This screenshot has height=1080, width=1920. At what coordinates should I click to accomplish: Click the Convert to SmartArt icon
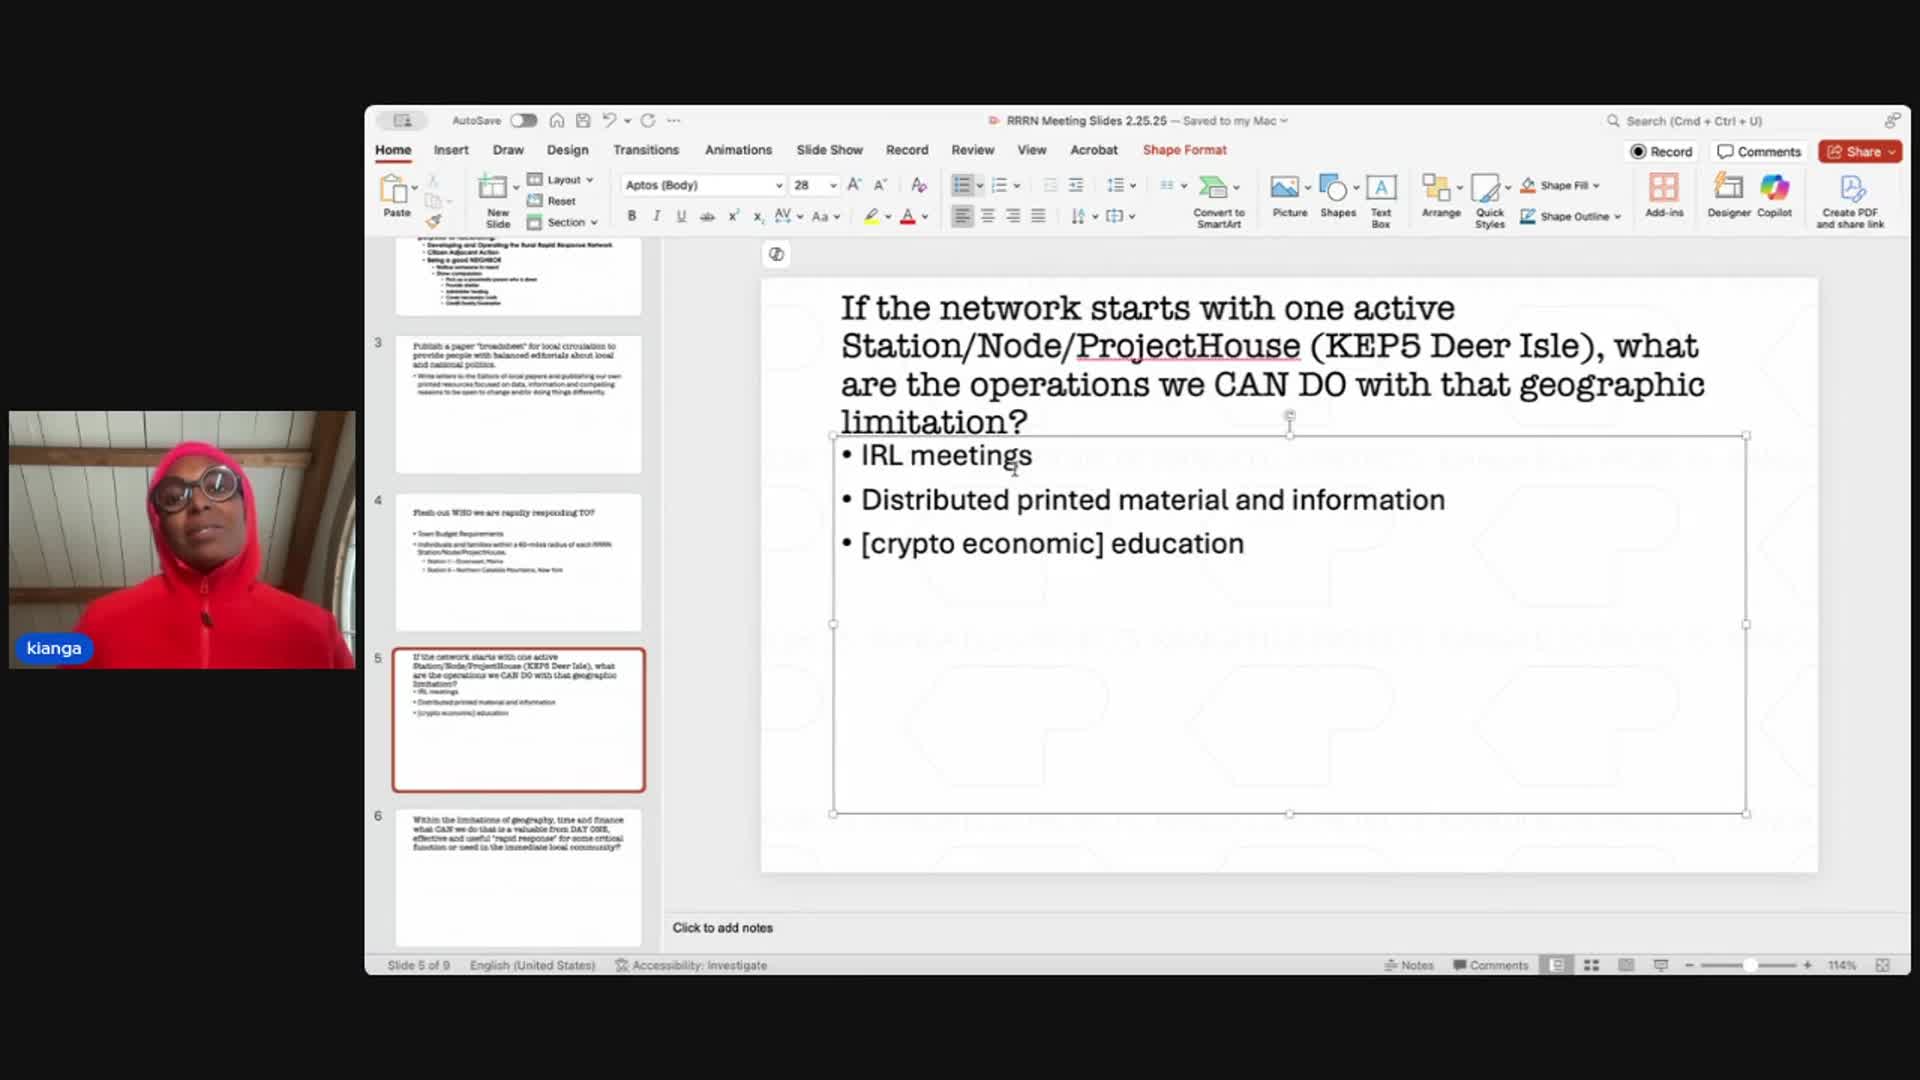[x=1213, y=188]
